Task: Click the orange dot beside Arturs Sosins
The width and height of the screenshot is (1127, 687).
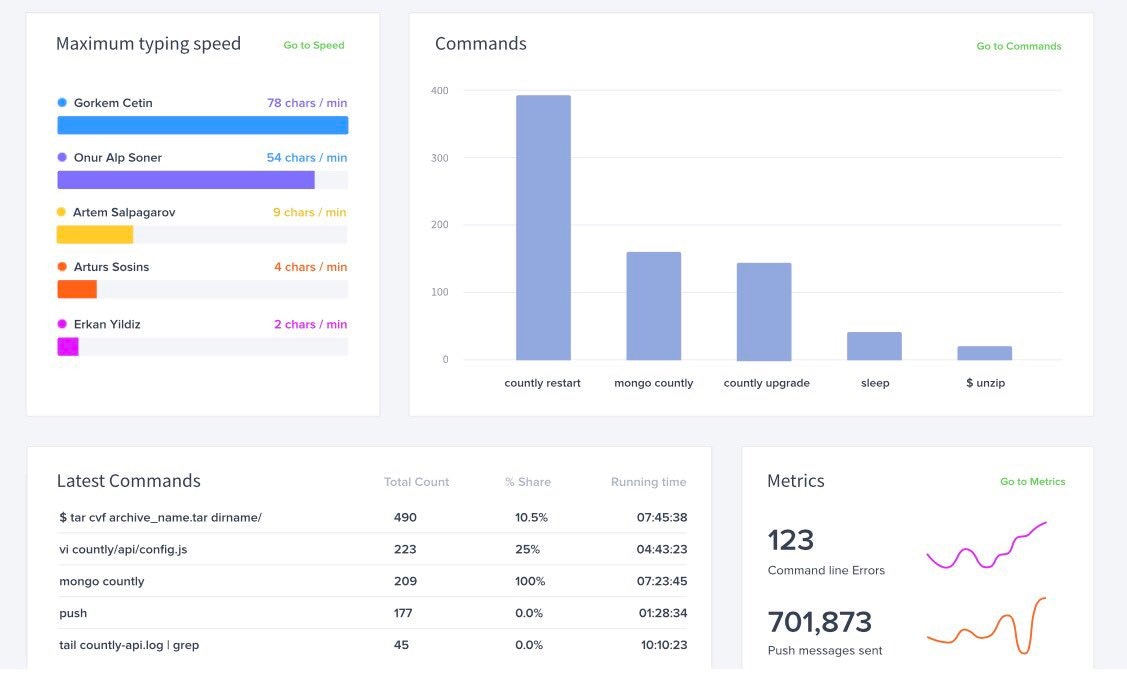Action: (62, 267)
